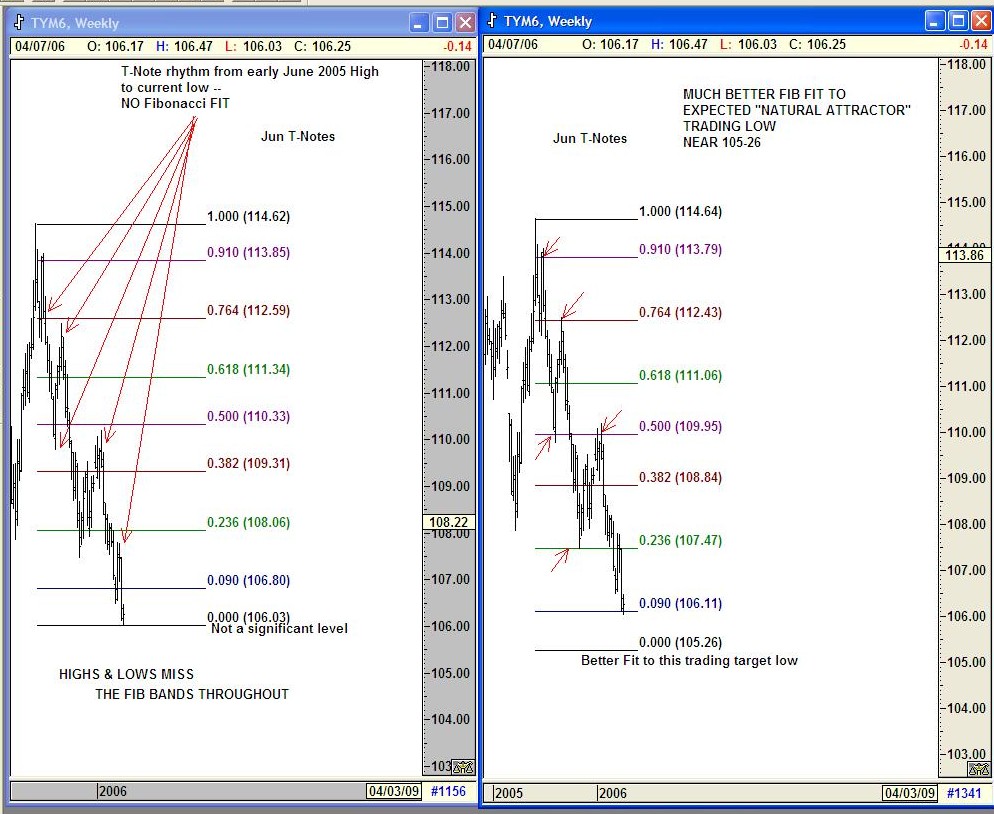Viewport: 994px width, 814px height.
Task: Click the scale icon at left chart's bottom corner
Action: (463, 767)
